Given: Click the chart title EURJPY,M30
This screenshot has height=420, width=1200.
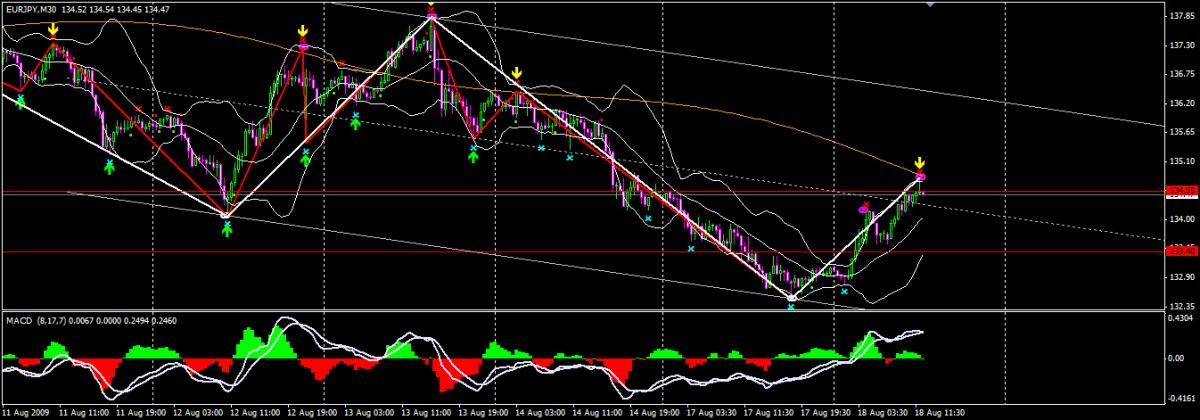Looking at the screenshot, I should (33, 9).
